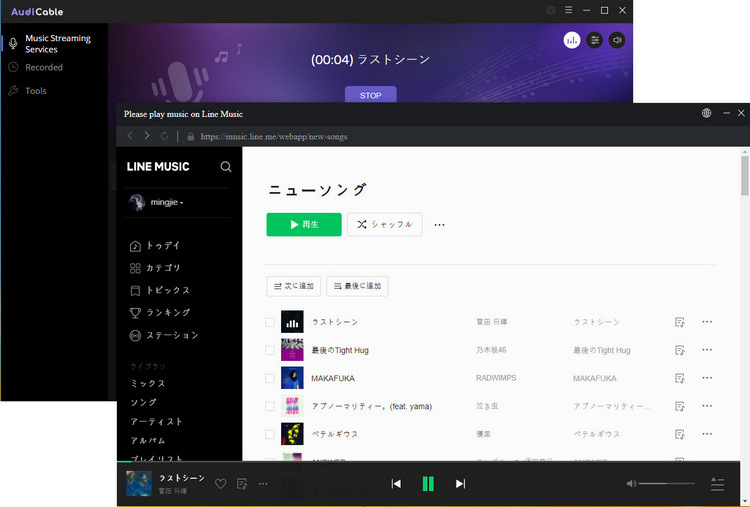Click 次に追加 button
This screenshot has height=507, width=750.
(293, 286)
